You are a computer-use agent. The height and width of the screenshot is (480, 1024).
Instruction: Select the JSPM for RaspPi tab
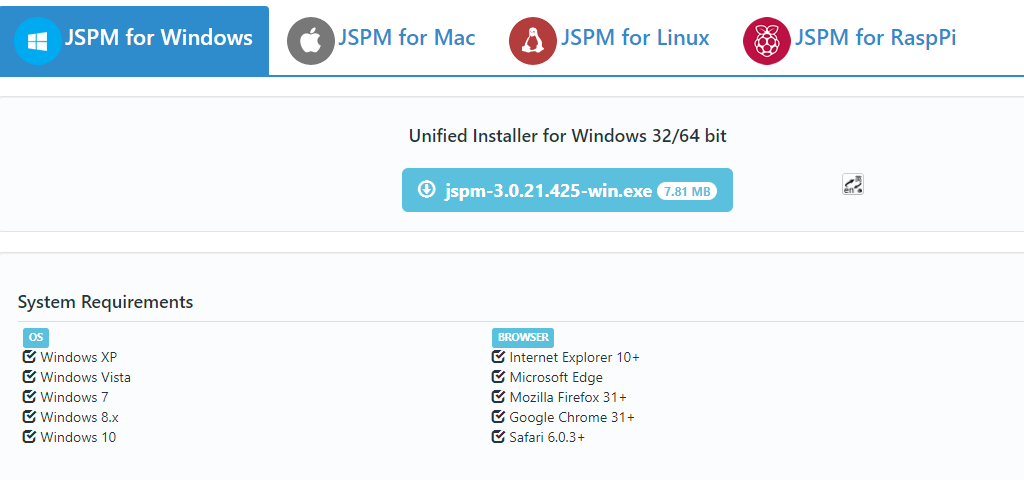tap(875, 39)
